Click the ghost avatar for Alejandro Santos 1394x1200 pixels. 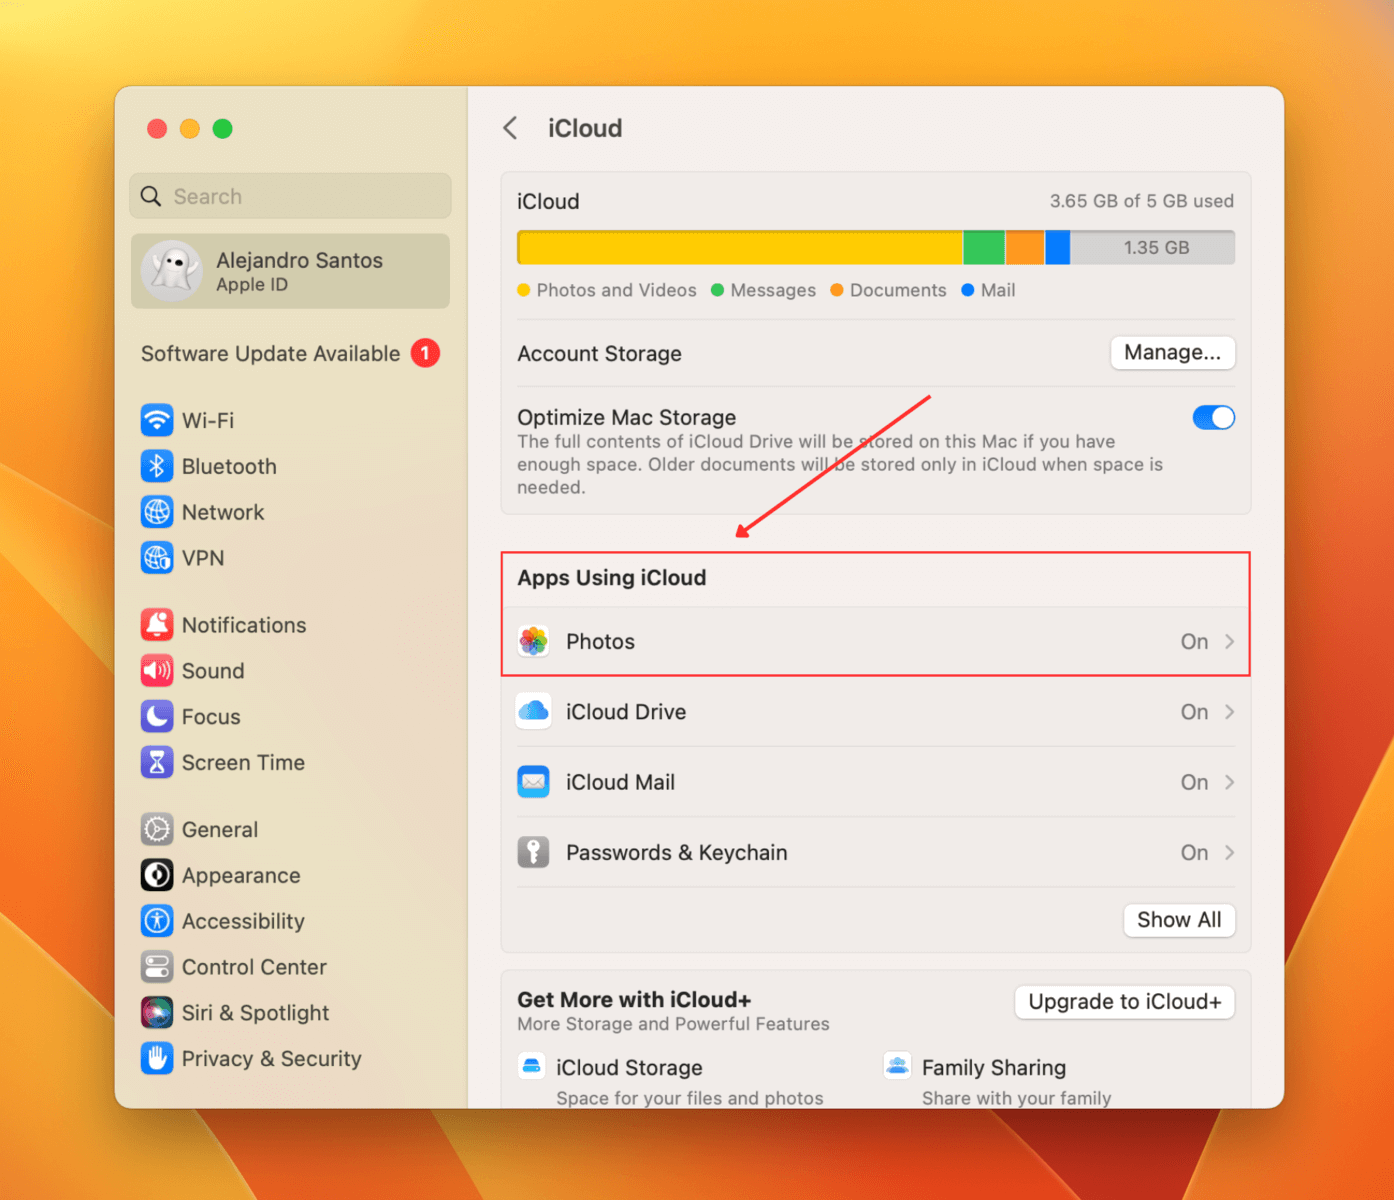tap(172, 270)
